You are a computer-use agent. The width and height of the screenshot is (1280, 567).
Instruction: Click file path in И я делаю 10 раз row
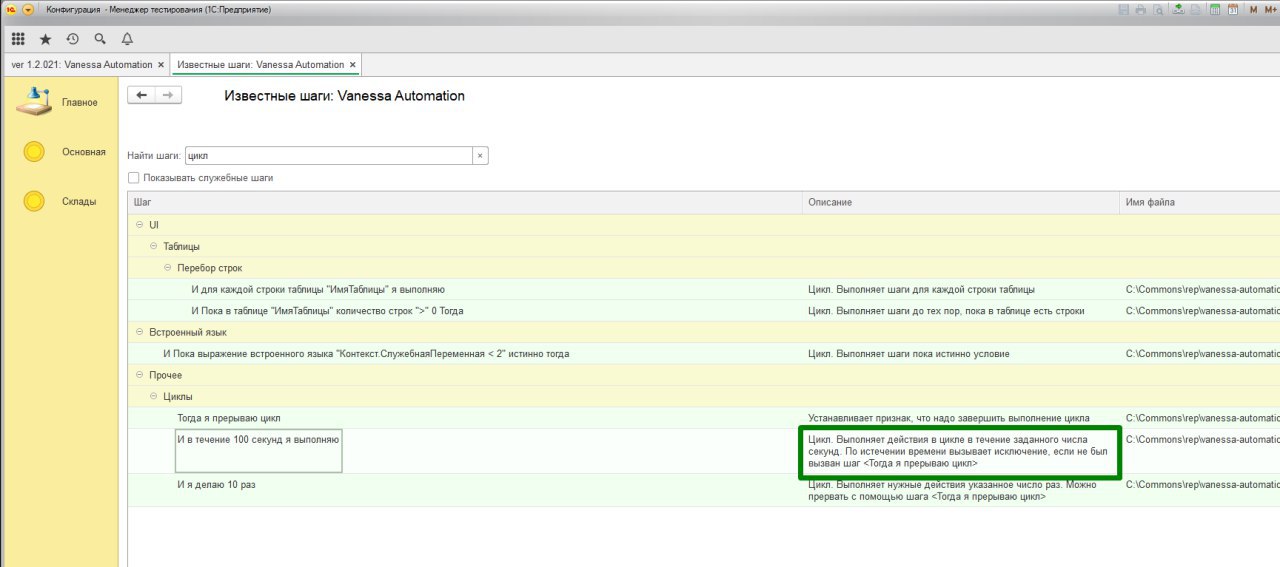[x=1203, y=485]
